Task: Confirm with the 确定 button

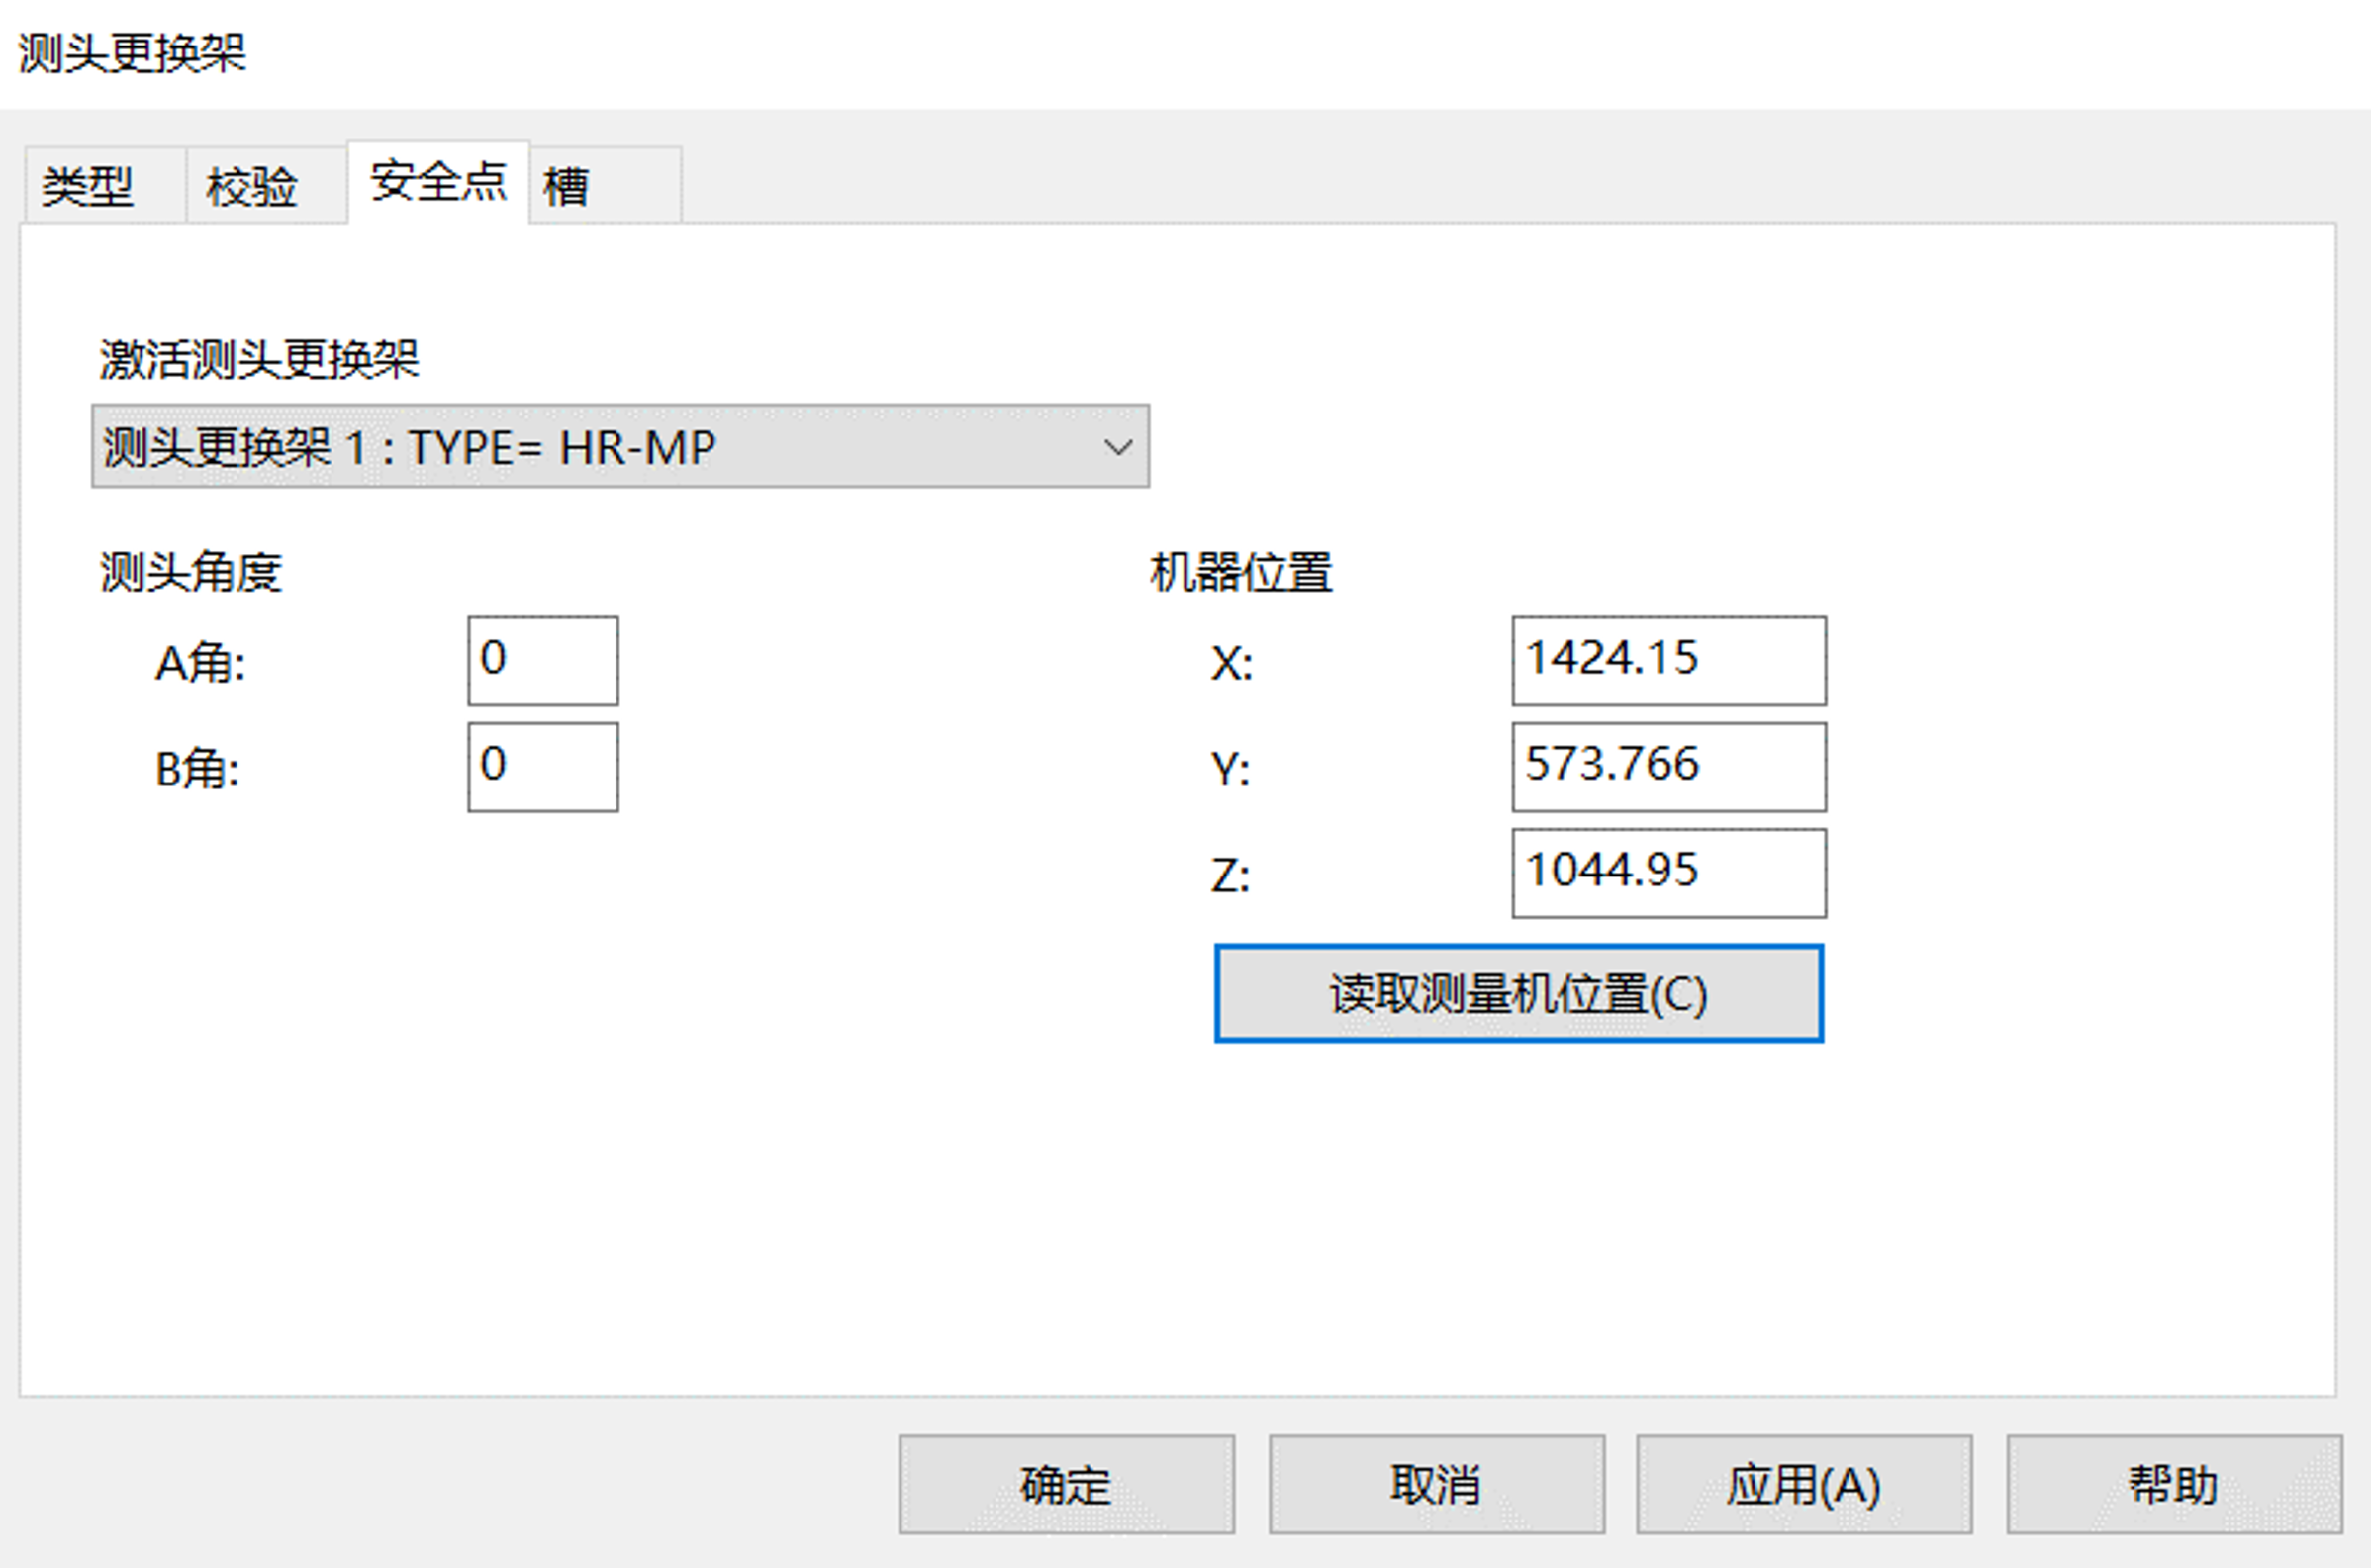Action: click(1066, 1485)
